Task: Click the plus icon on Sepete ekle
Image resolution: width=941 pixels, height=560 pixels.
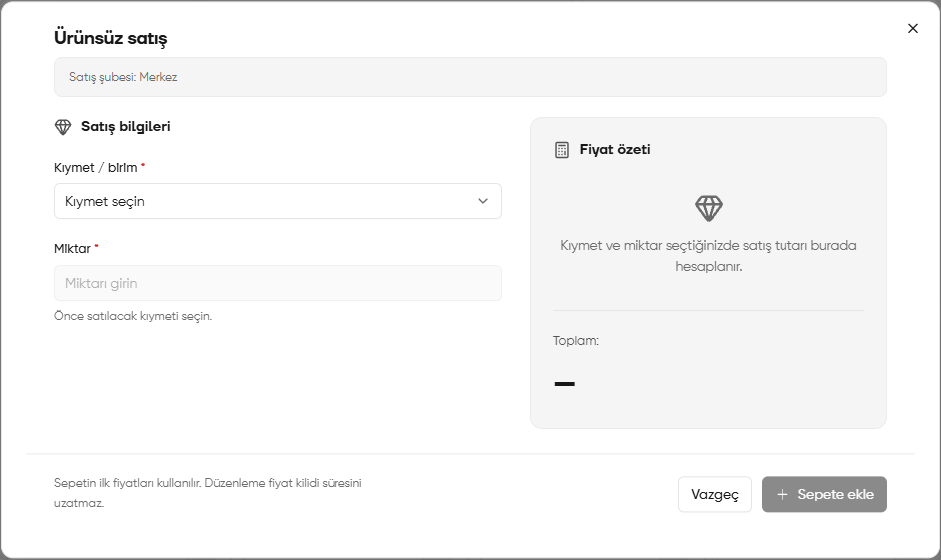Action: point(782,495)
